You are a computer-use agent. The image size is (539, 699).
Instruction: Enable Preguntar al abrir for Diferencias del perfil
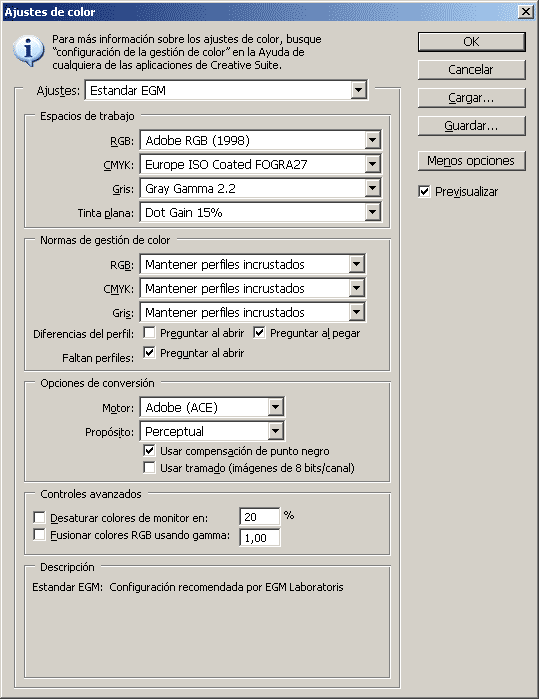pos(149,333)
